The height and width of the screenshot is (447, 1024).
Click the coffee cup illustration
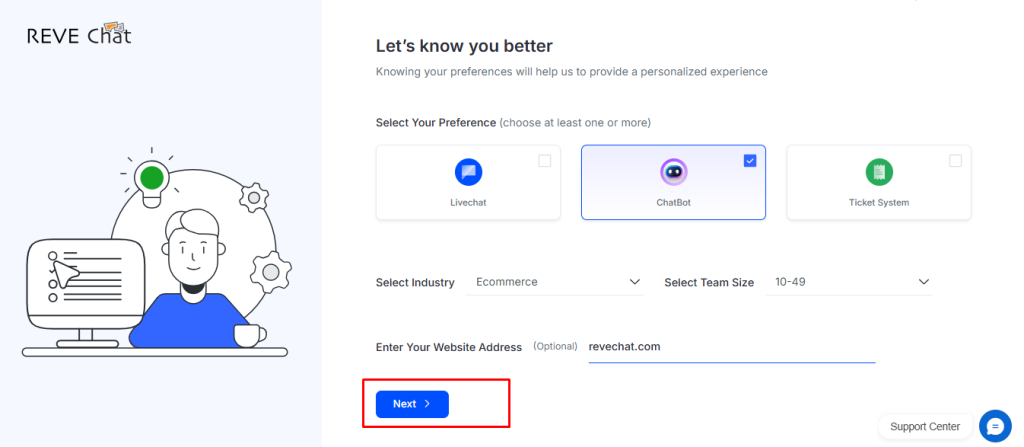click(249, 335)
